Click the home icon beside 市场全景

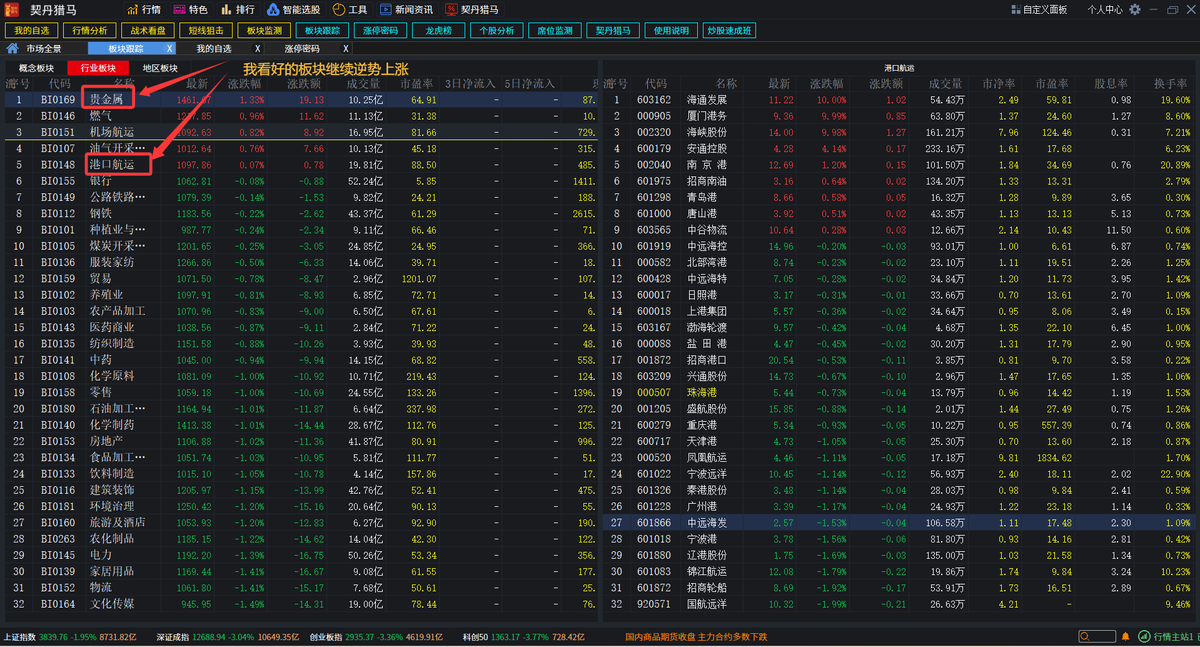tap(12, 48)
